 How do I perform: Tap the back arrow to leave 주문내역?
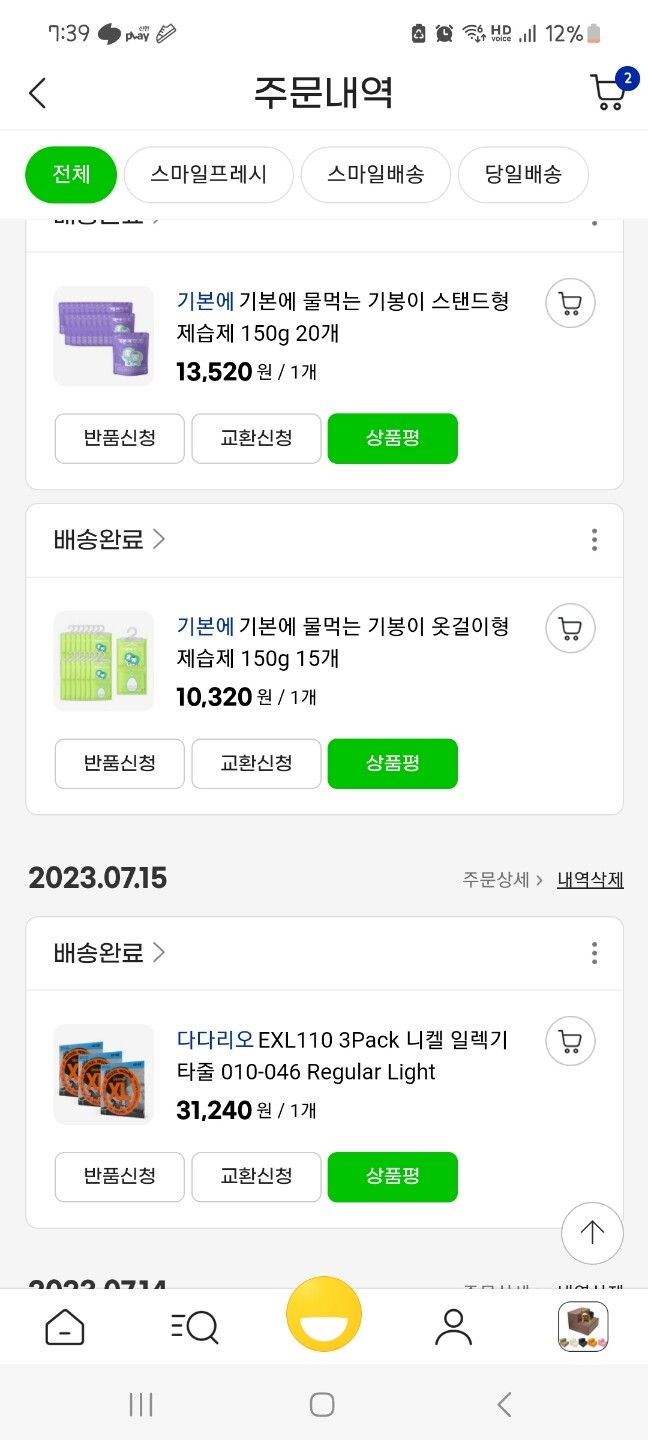pos(37,91)
